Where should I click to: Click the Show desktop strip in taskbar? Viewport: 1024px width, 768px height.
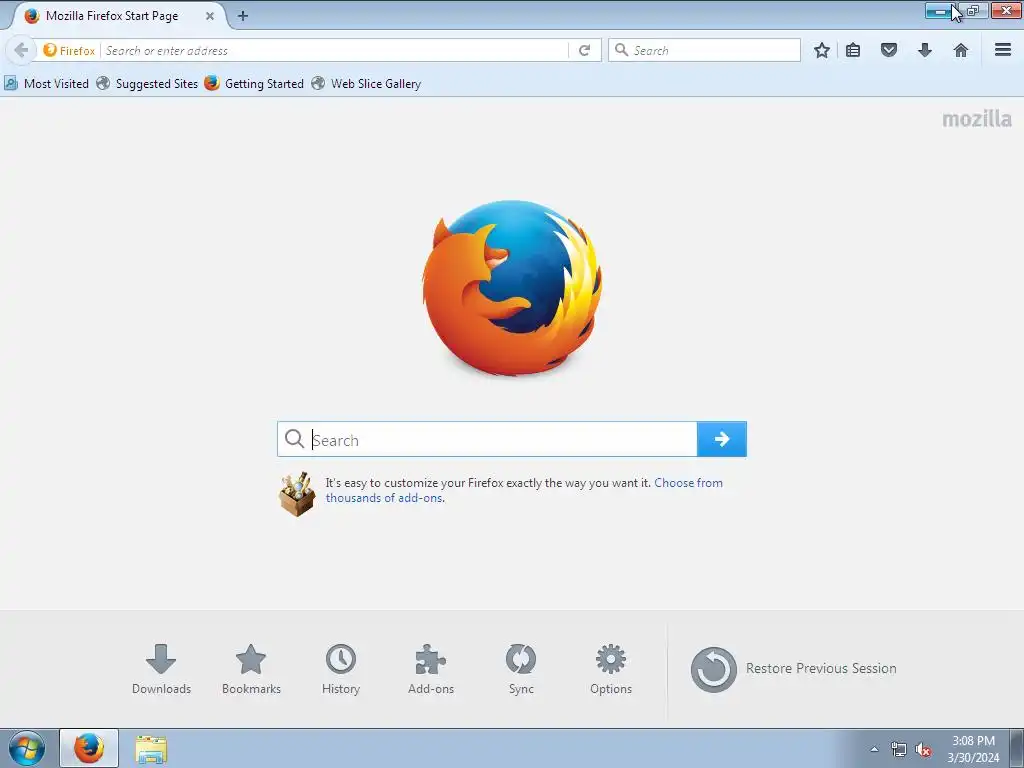pyautogui.click(x=1017, y=748)
